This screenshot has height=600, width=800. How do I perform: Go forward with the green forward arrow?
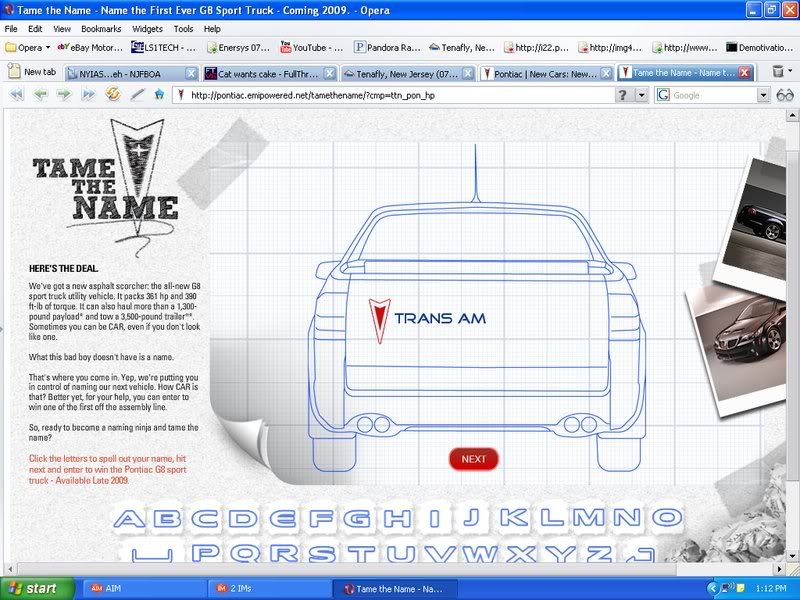tap(64, 94)
